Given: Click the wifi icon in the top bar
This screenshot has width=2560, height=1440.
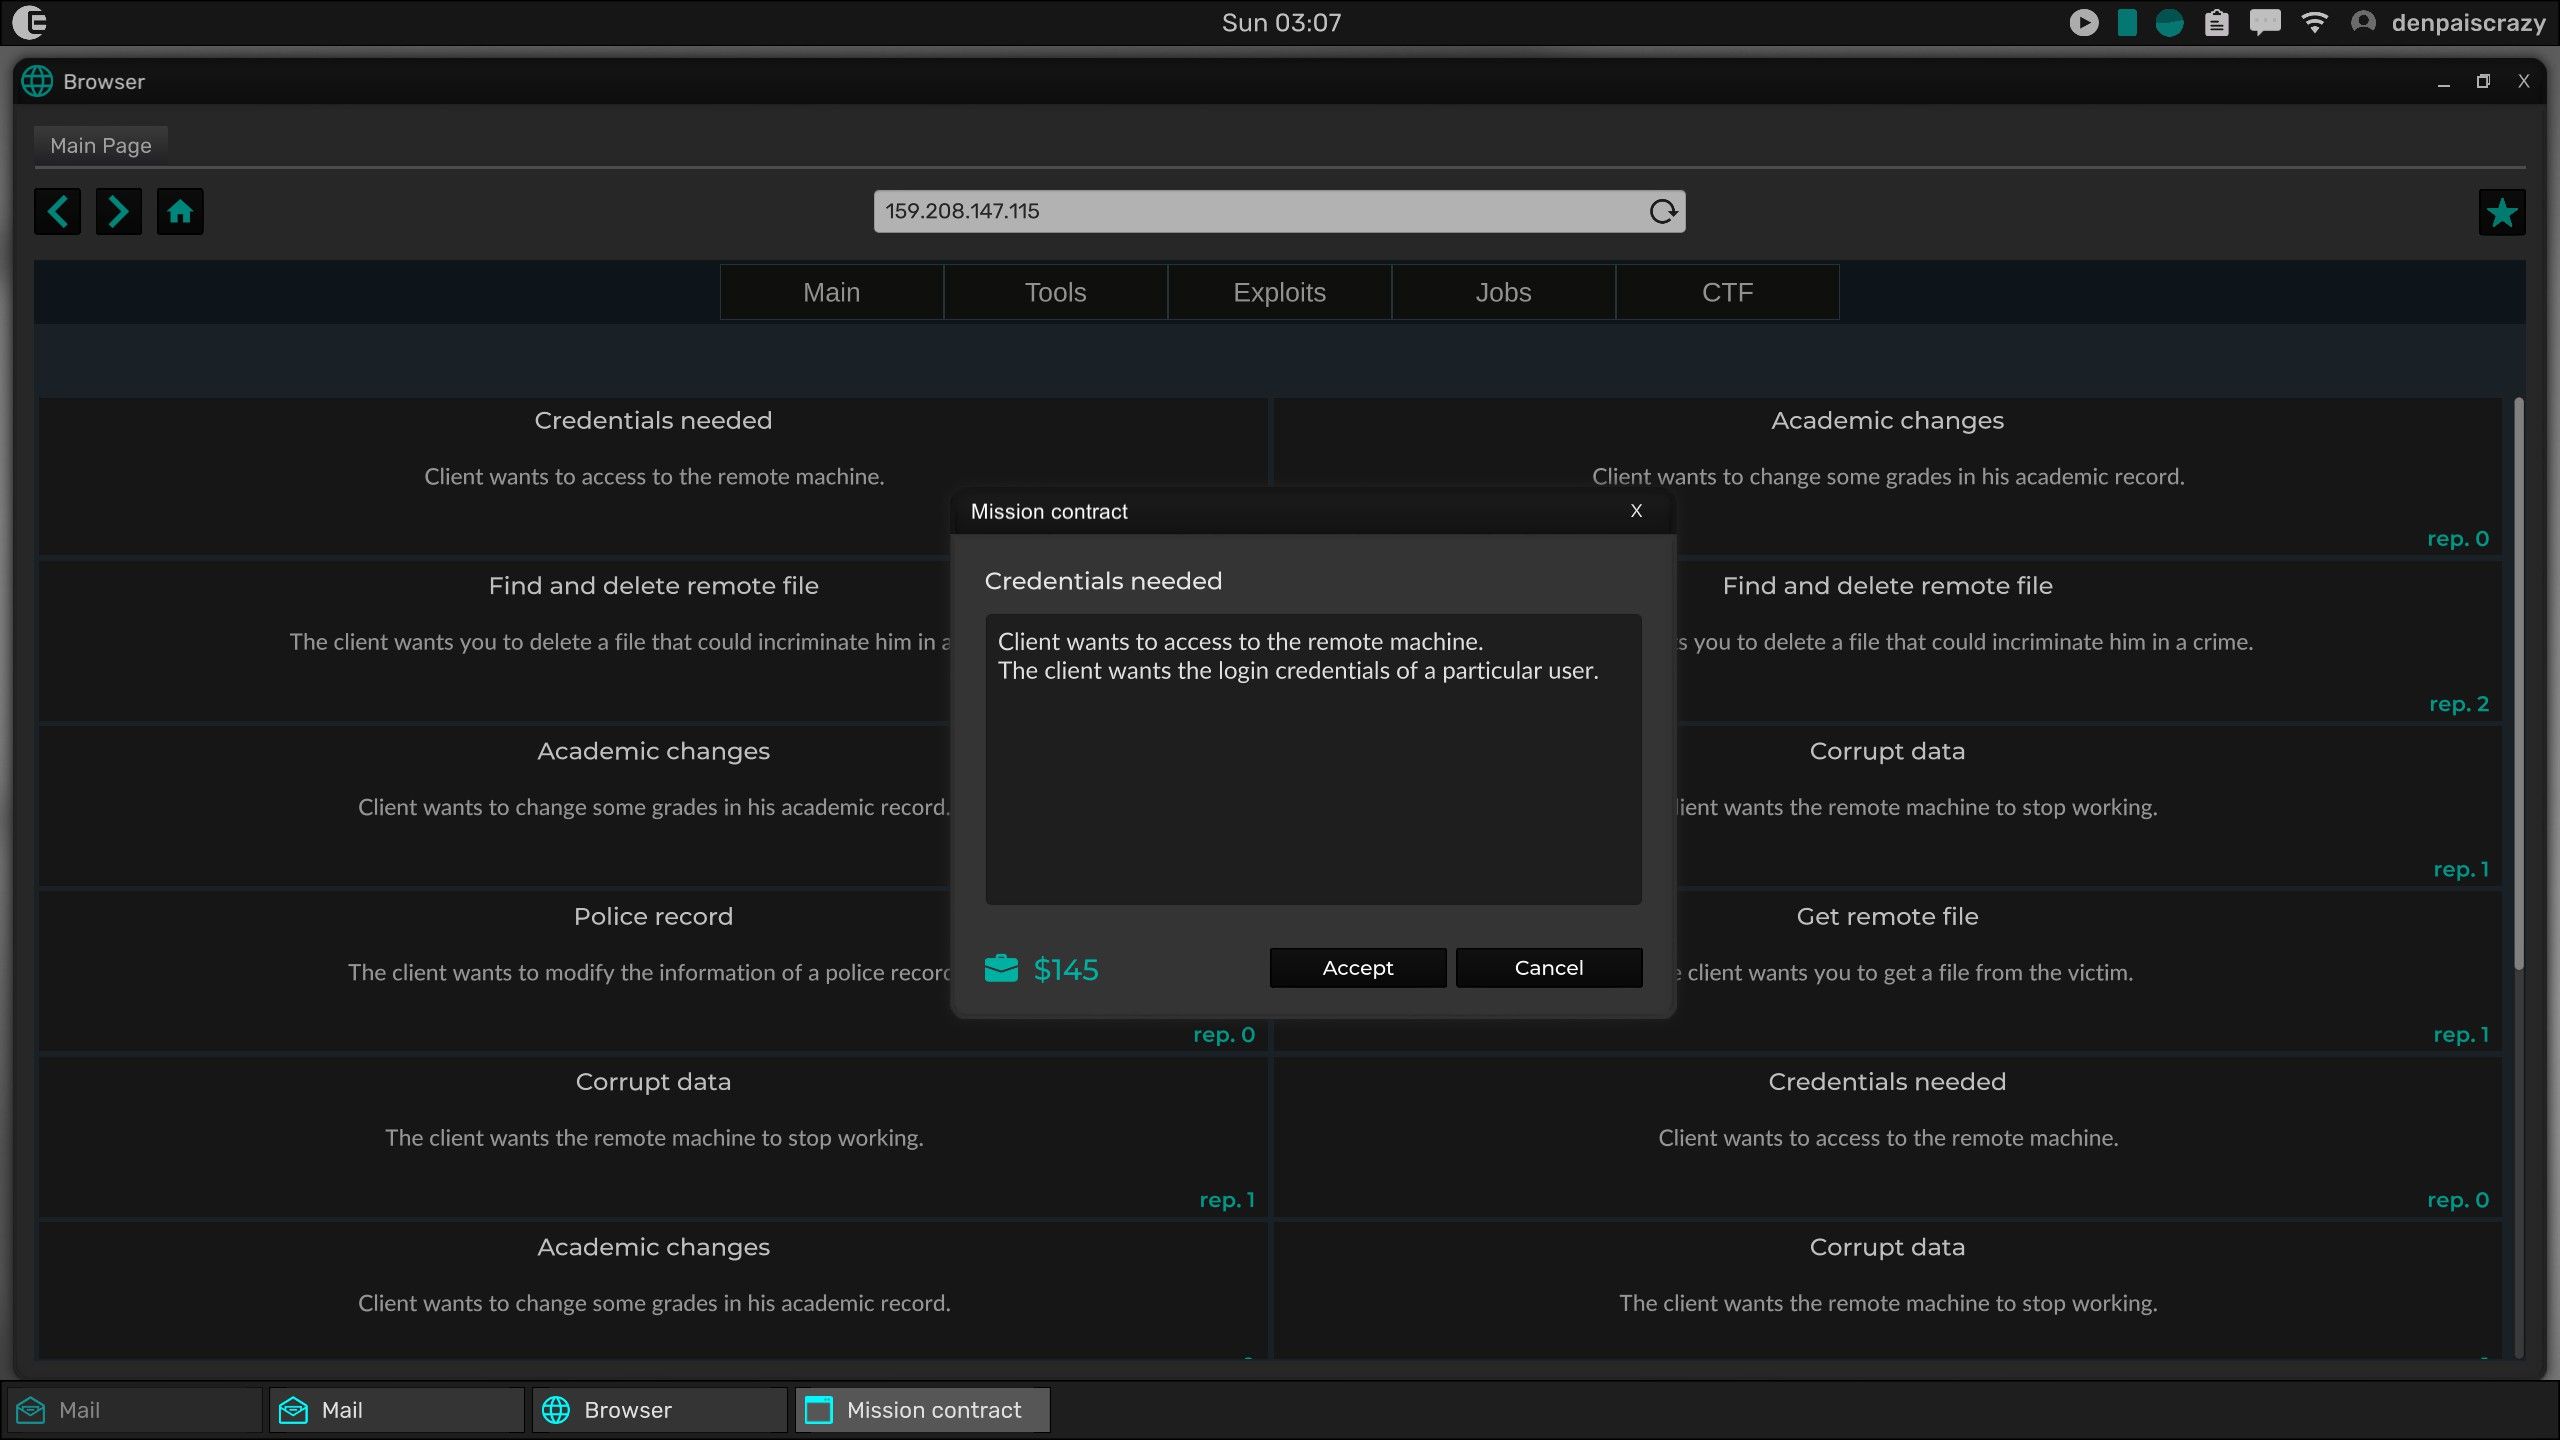Looking at the screenshot, I should 2314,22.
